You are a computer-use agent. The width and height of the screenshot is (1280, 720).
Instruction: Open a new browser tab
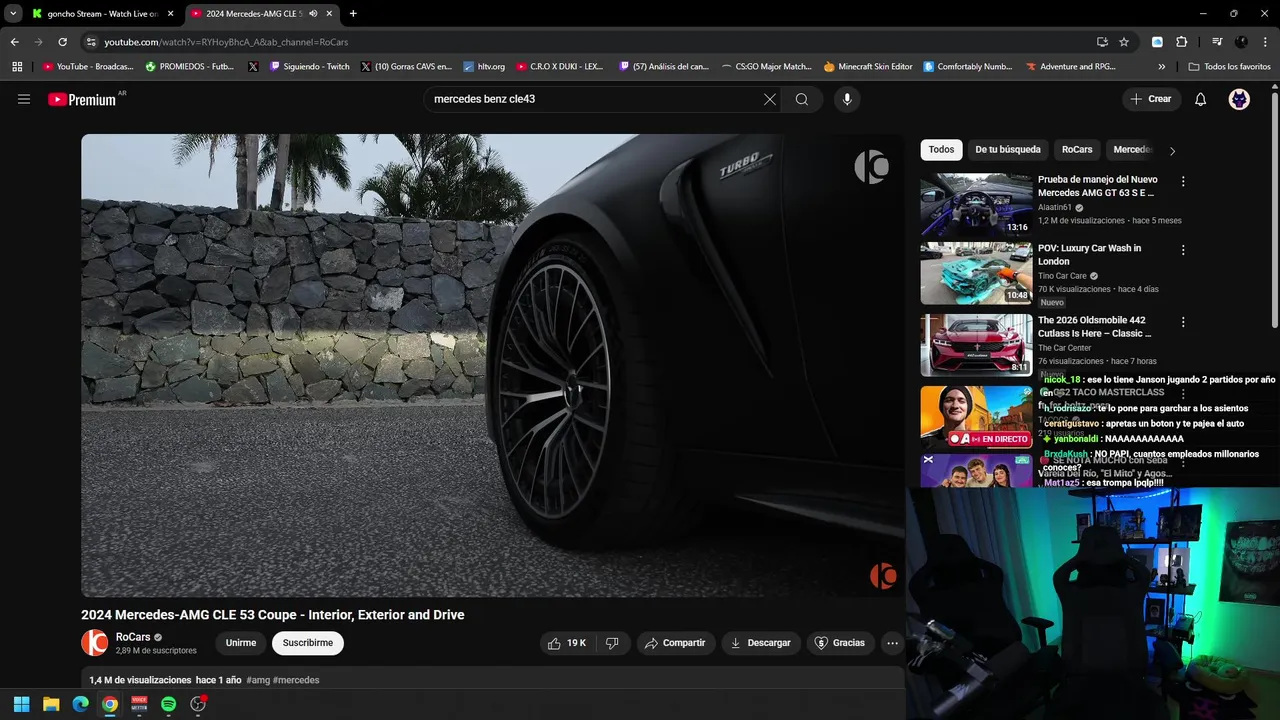click(353, 13)
